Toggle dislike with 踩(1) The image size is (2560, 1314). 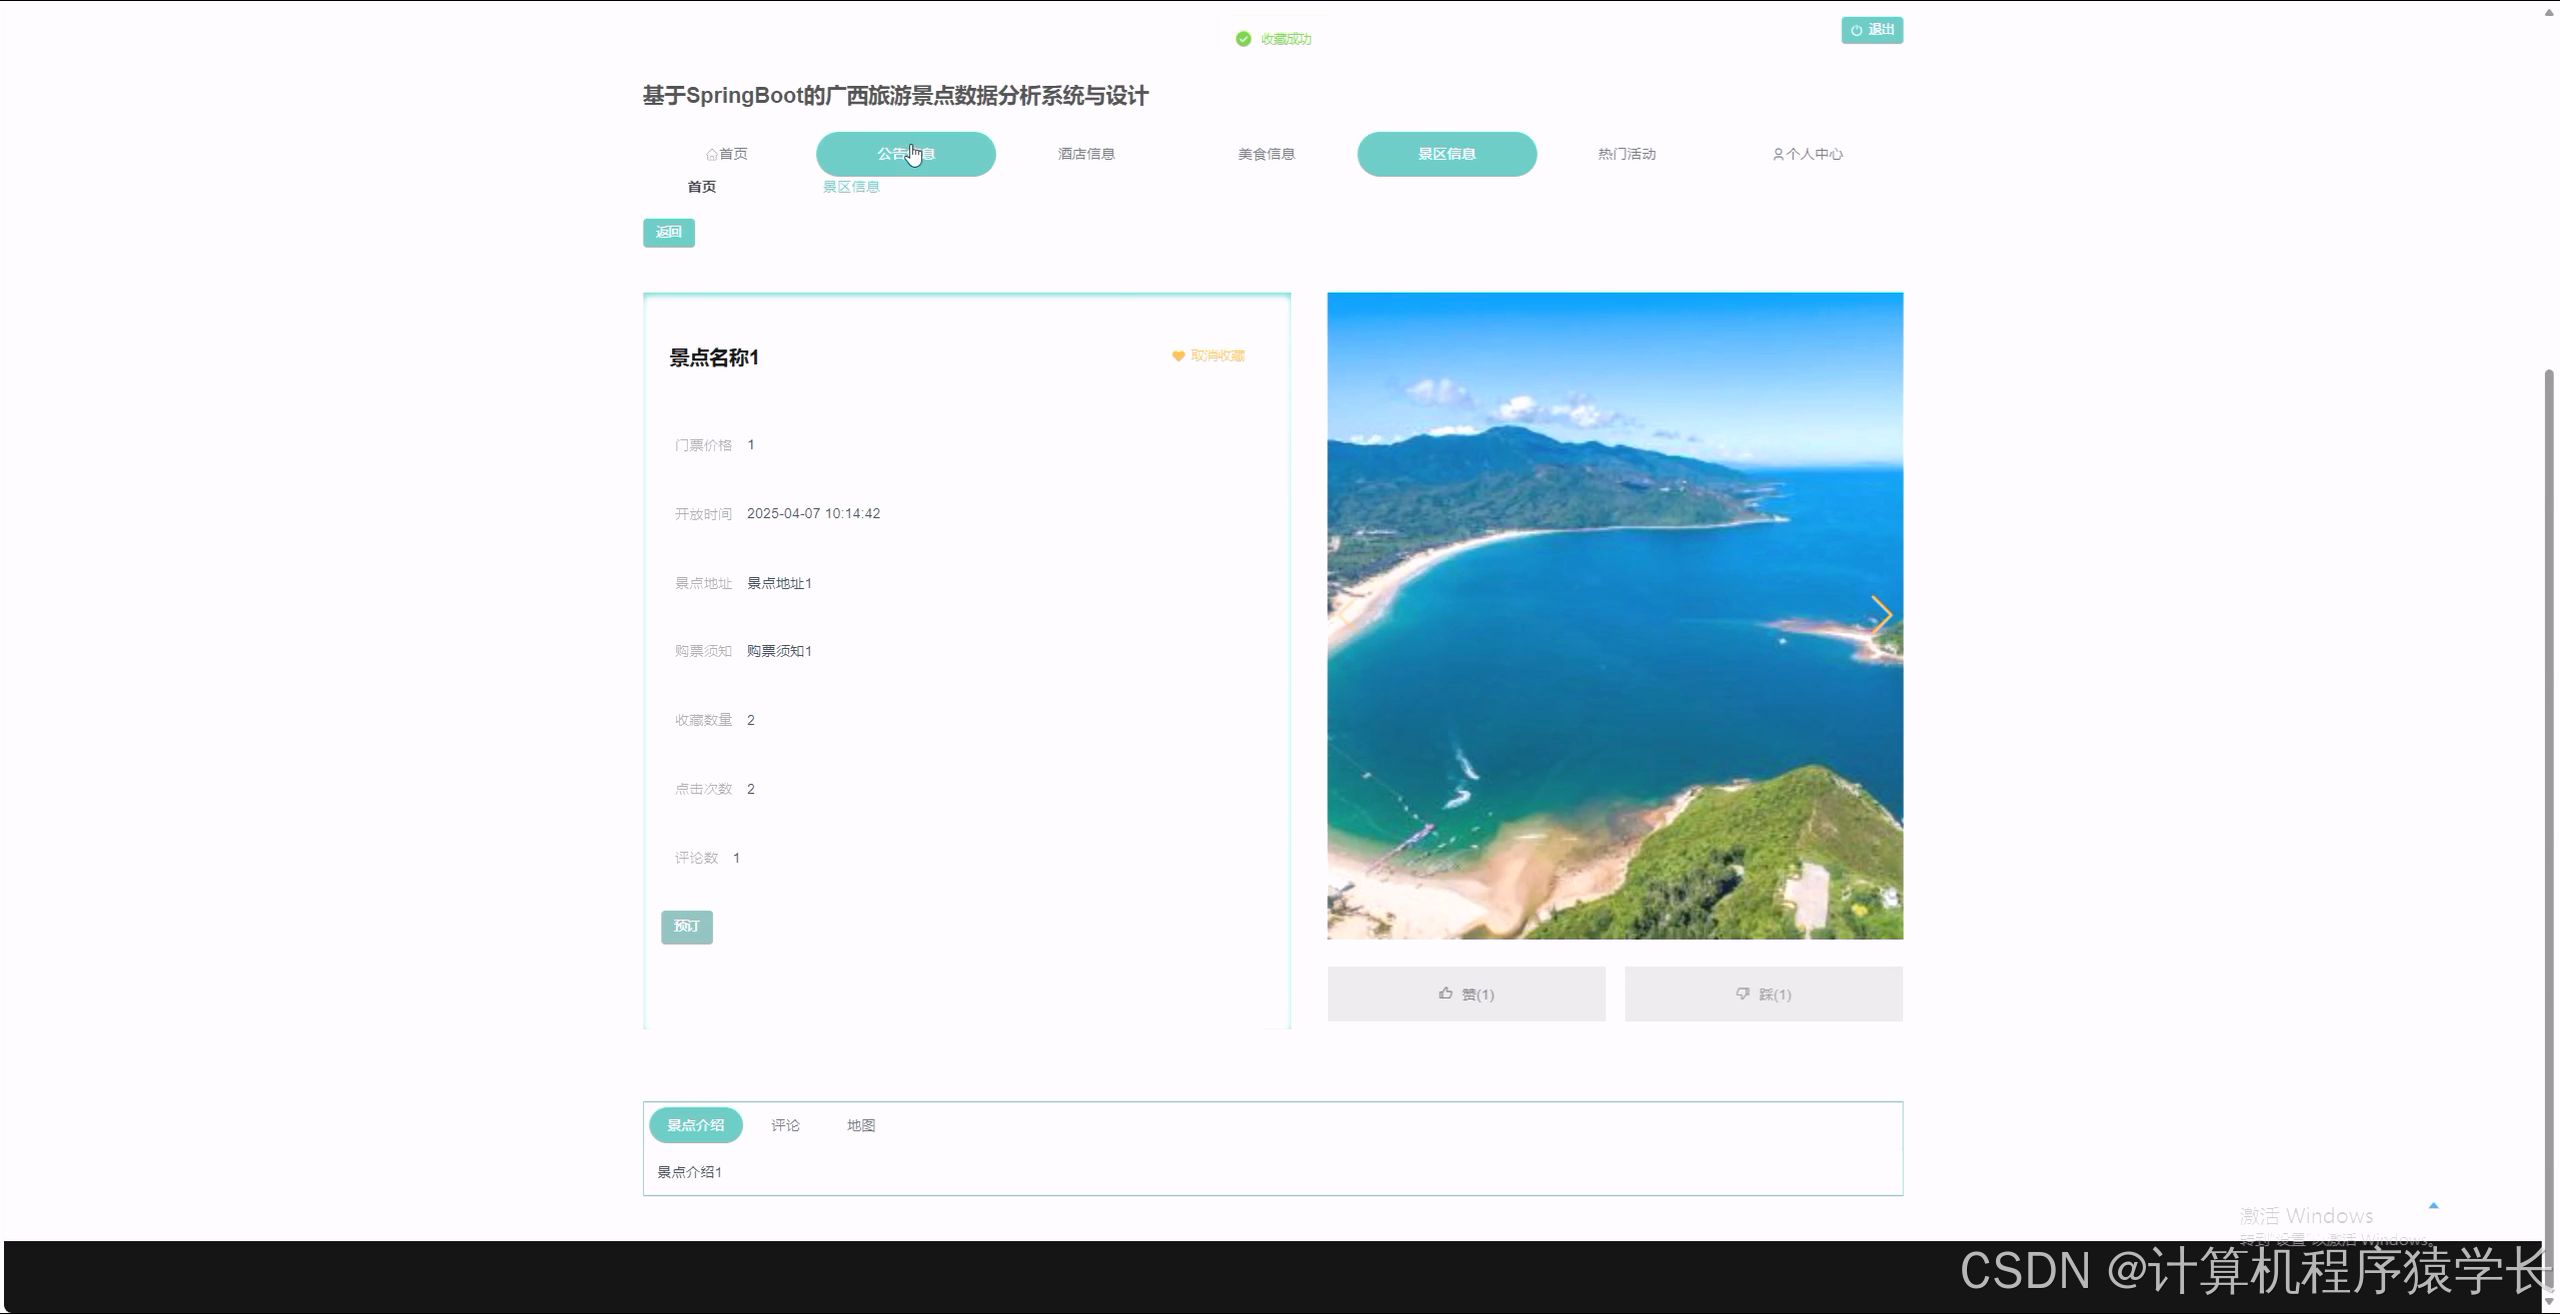pos(1763,993)
